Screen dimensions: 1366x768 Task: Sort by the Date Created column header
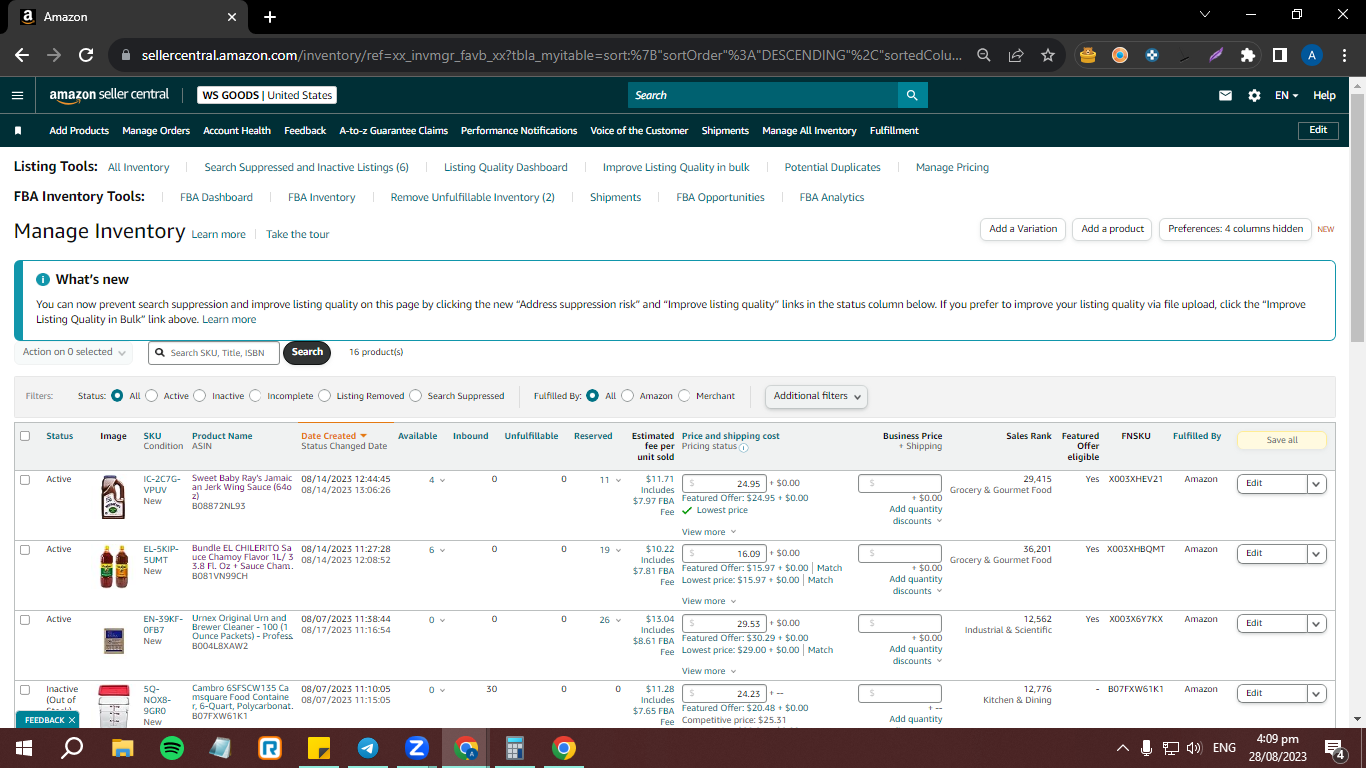[x=334, y=436]
